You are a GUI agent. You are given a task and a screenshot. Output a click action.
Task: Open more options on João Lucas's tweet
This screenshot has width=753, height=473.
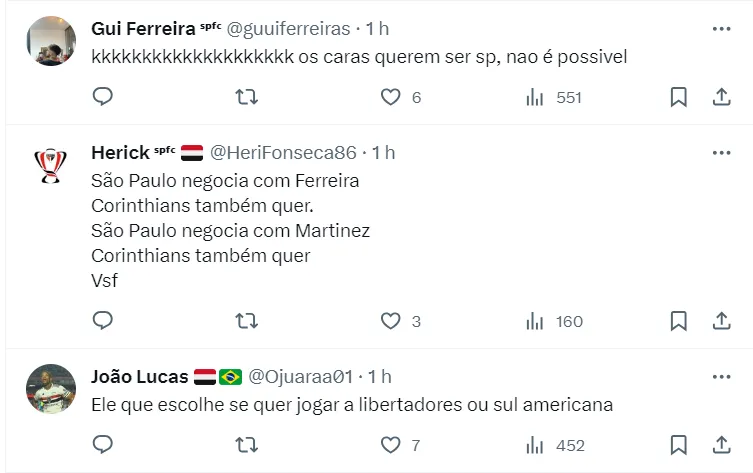(x=721, y=377)
